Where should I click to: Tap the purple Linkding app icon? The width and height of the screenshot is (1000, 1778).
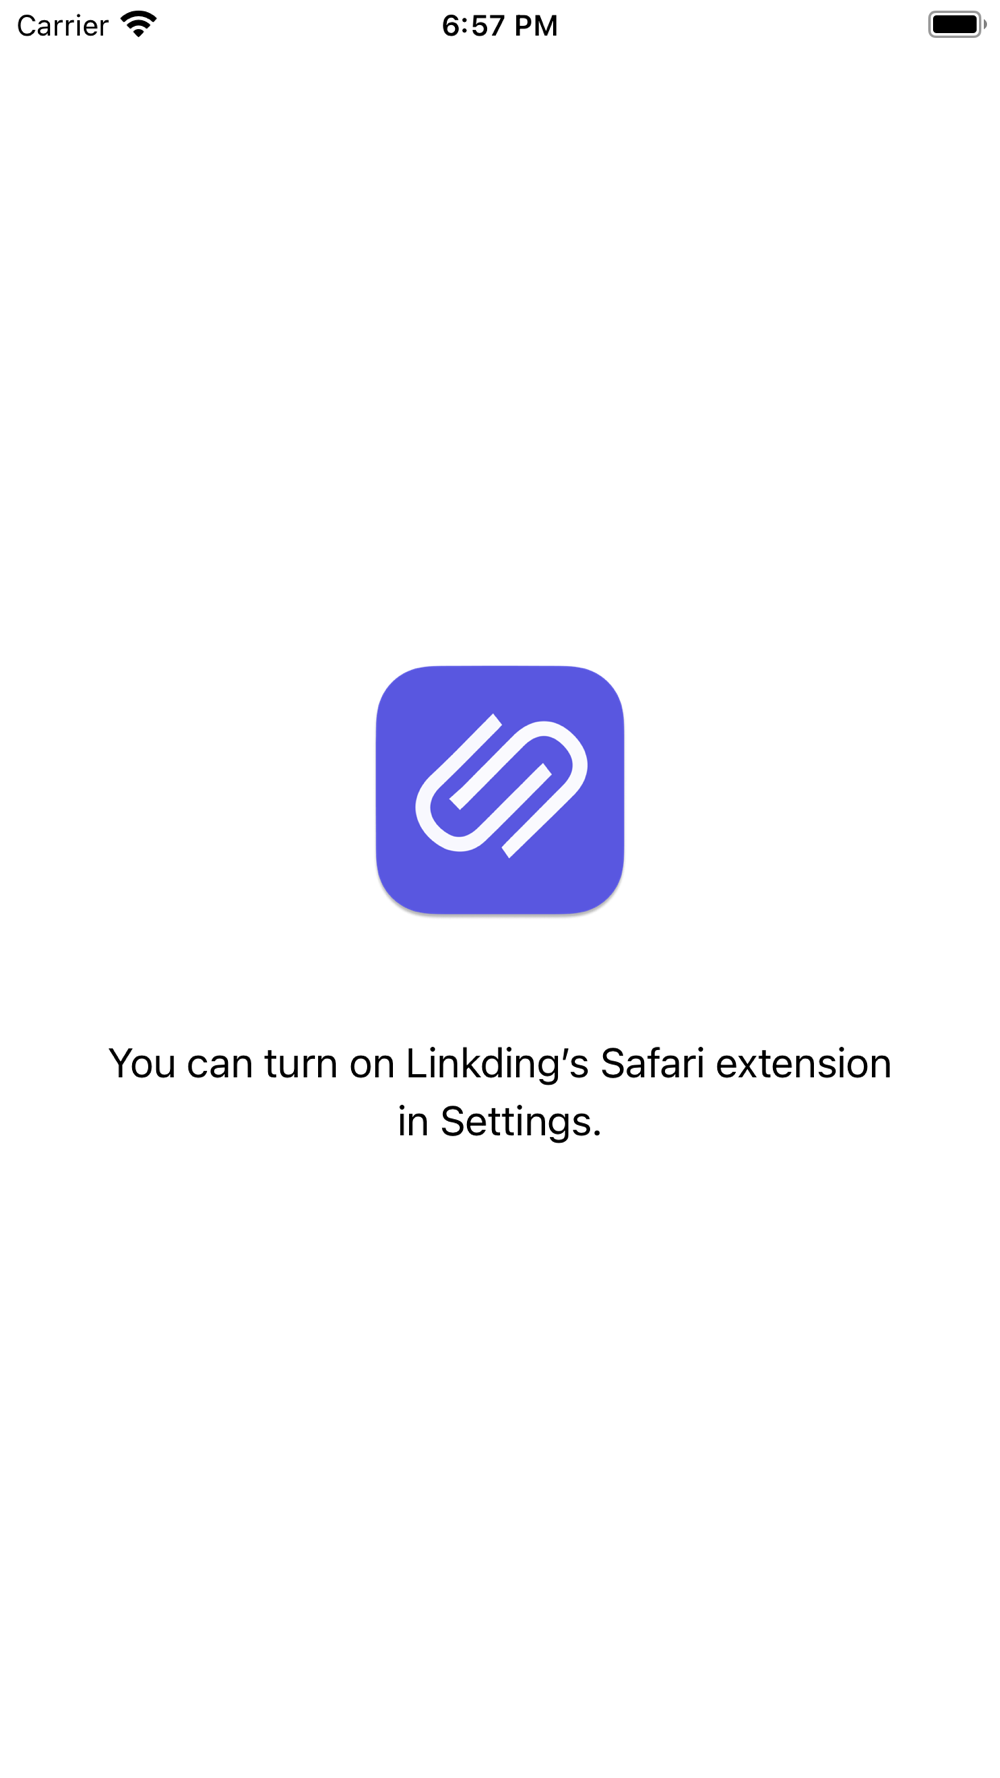[x=500, y=789]
